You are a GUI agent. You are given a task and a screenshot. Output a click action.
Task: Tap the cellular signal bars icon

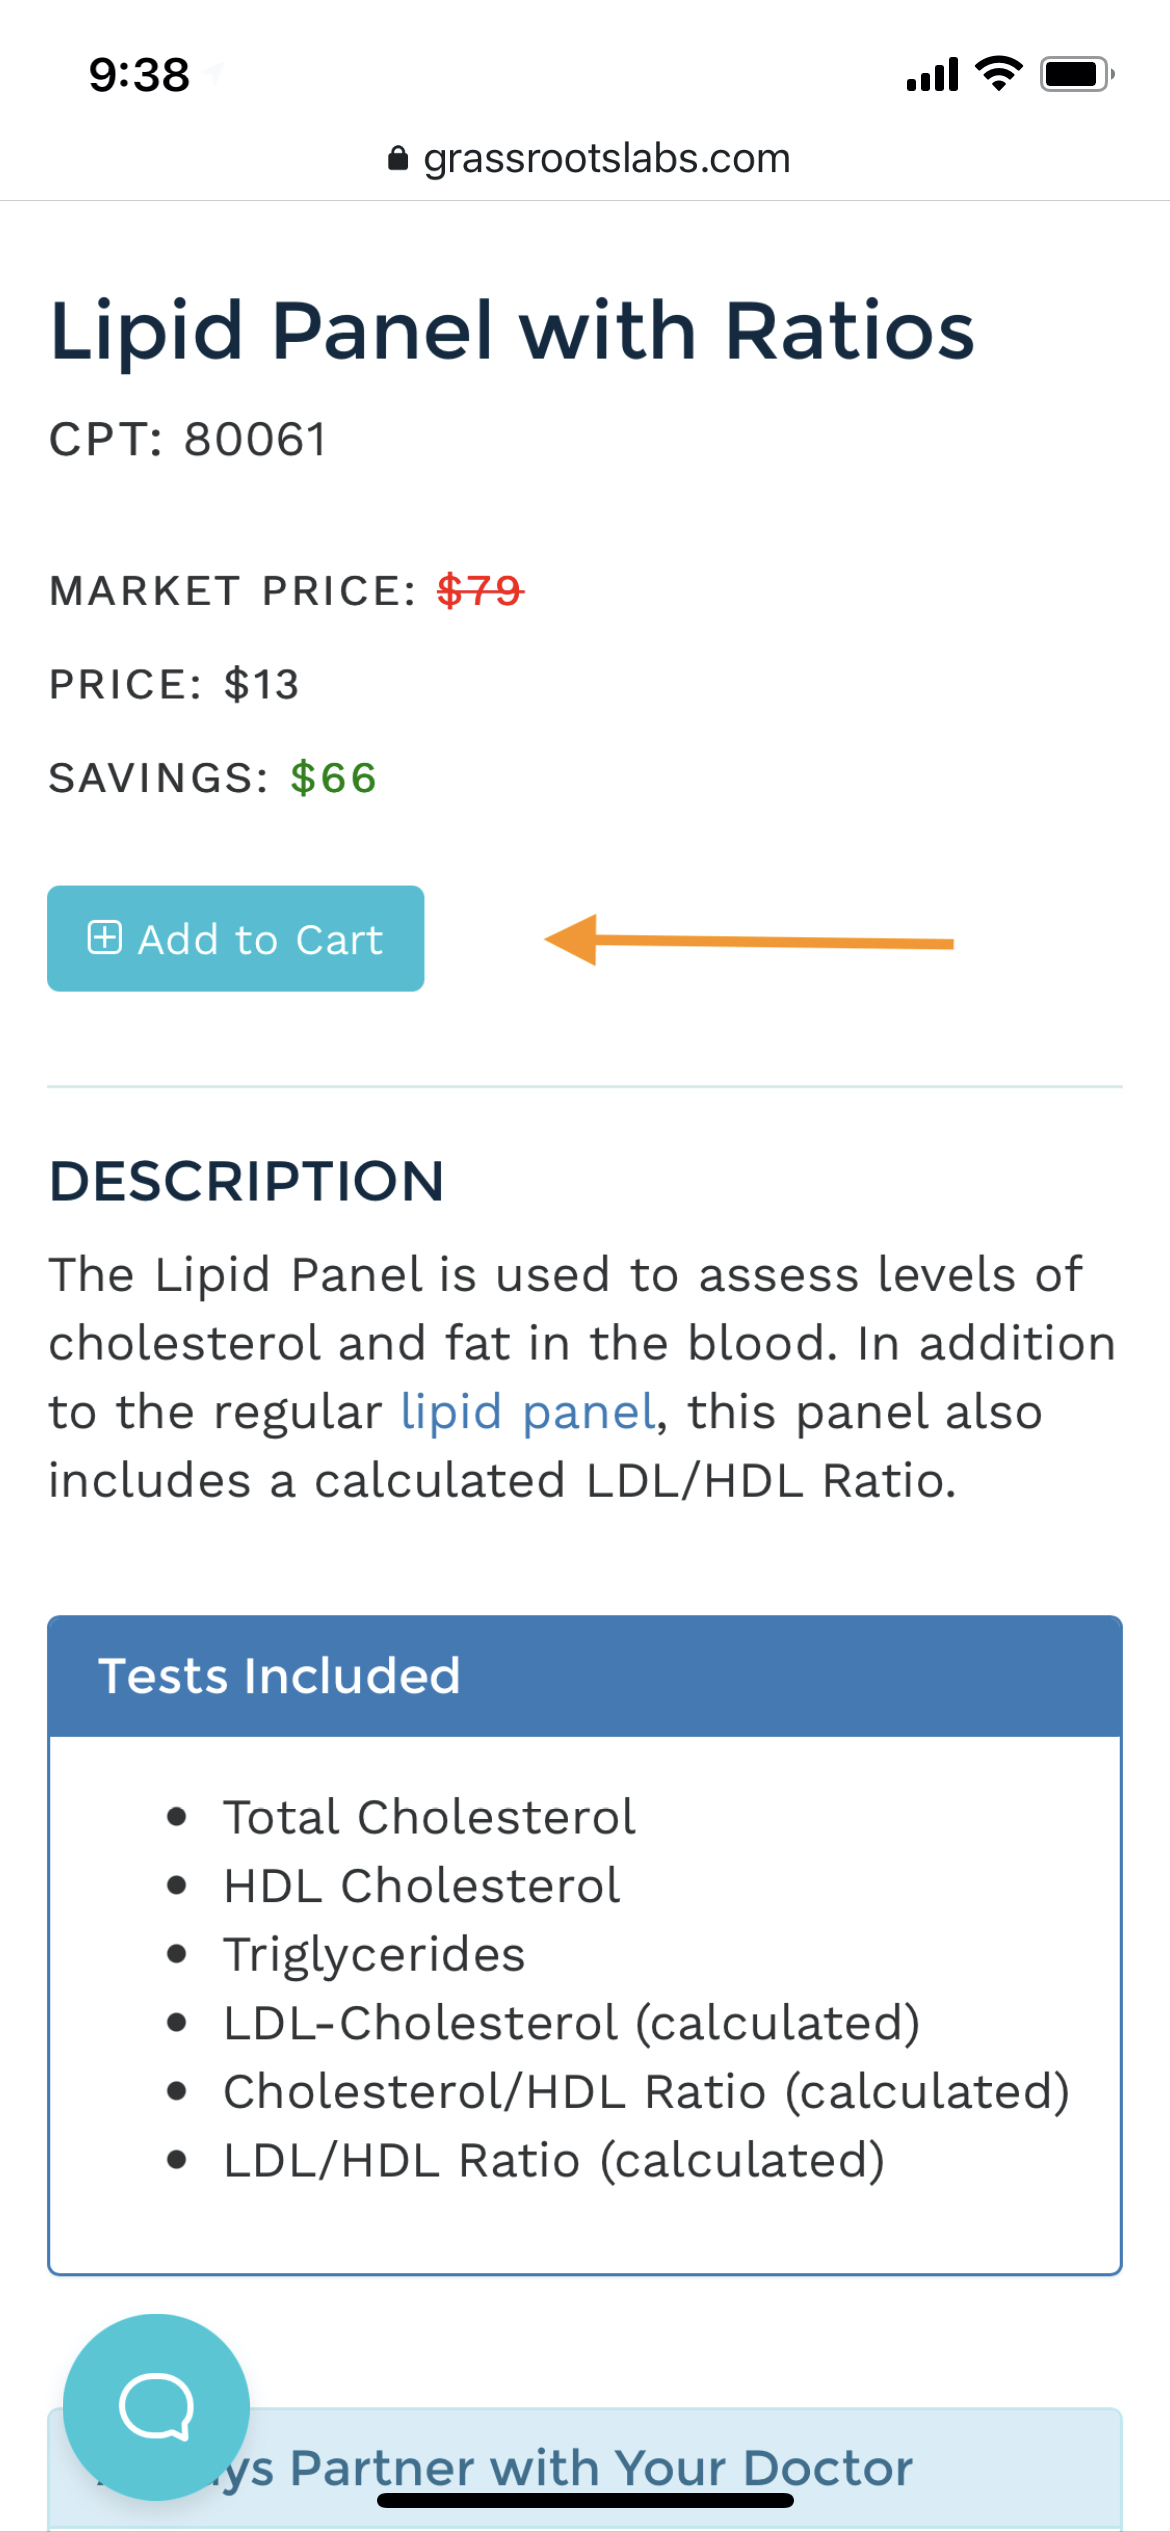click(x=932, y=75)
